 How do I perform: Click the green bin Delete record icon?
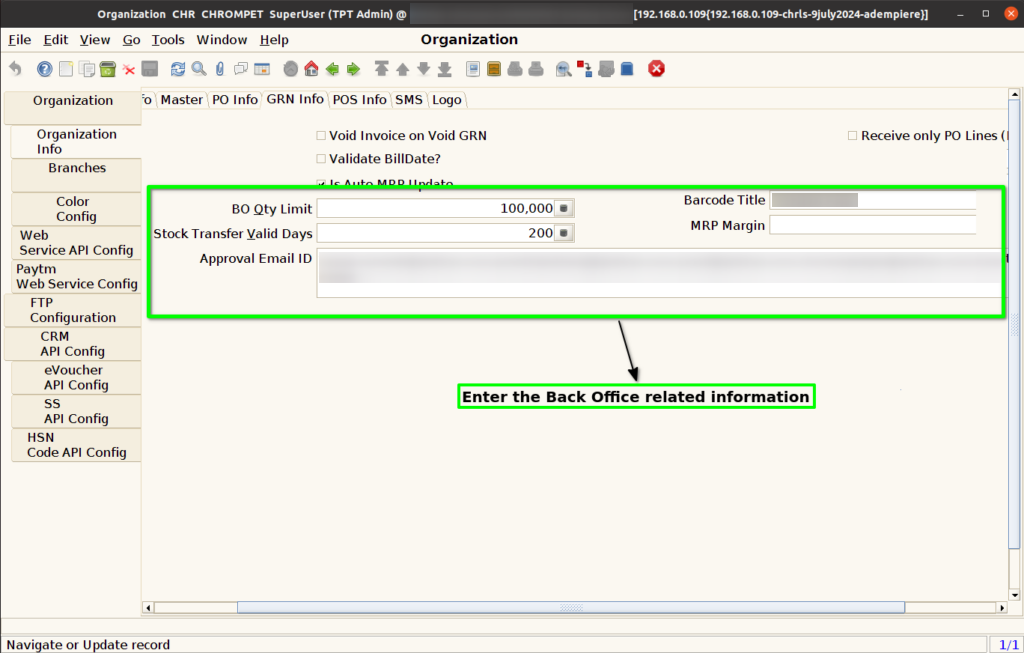click(108, 69)
